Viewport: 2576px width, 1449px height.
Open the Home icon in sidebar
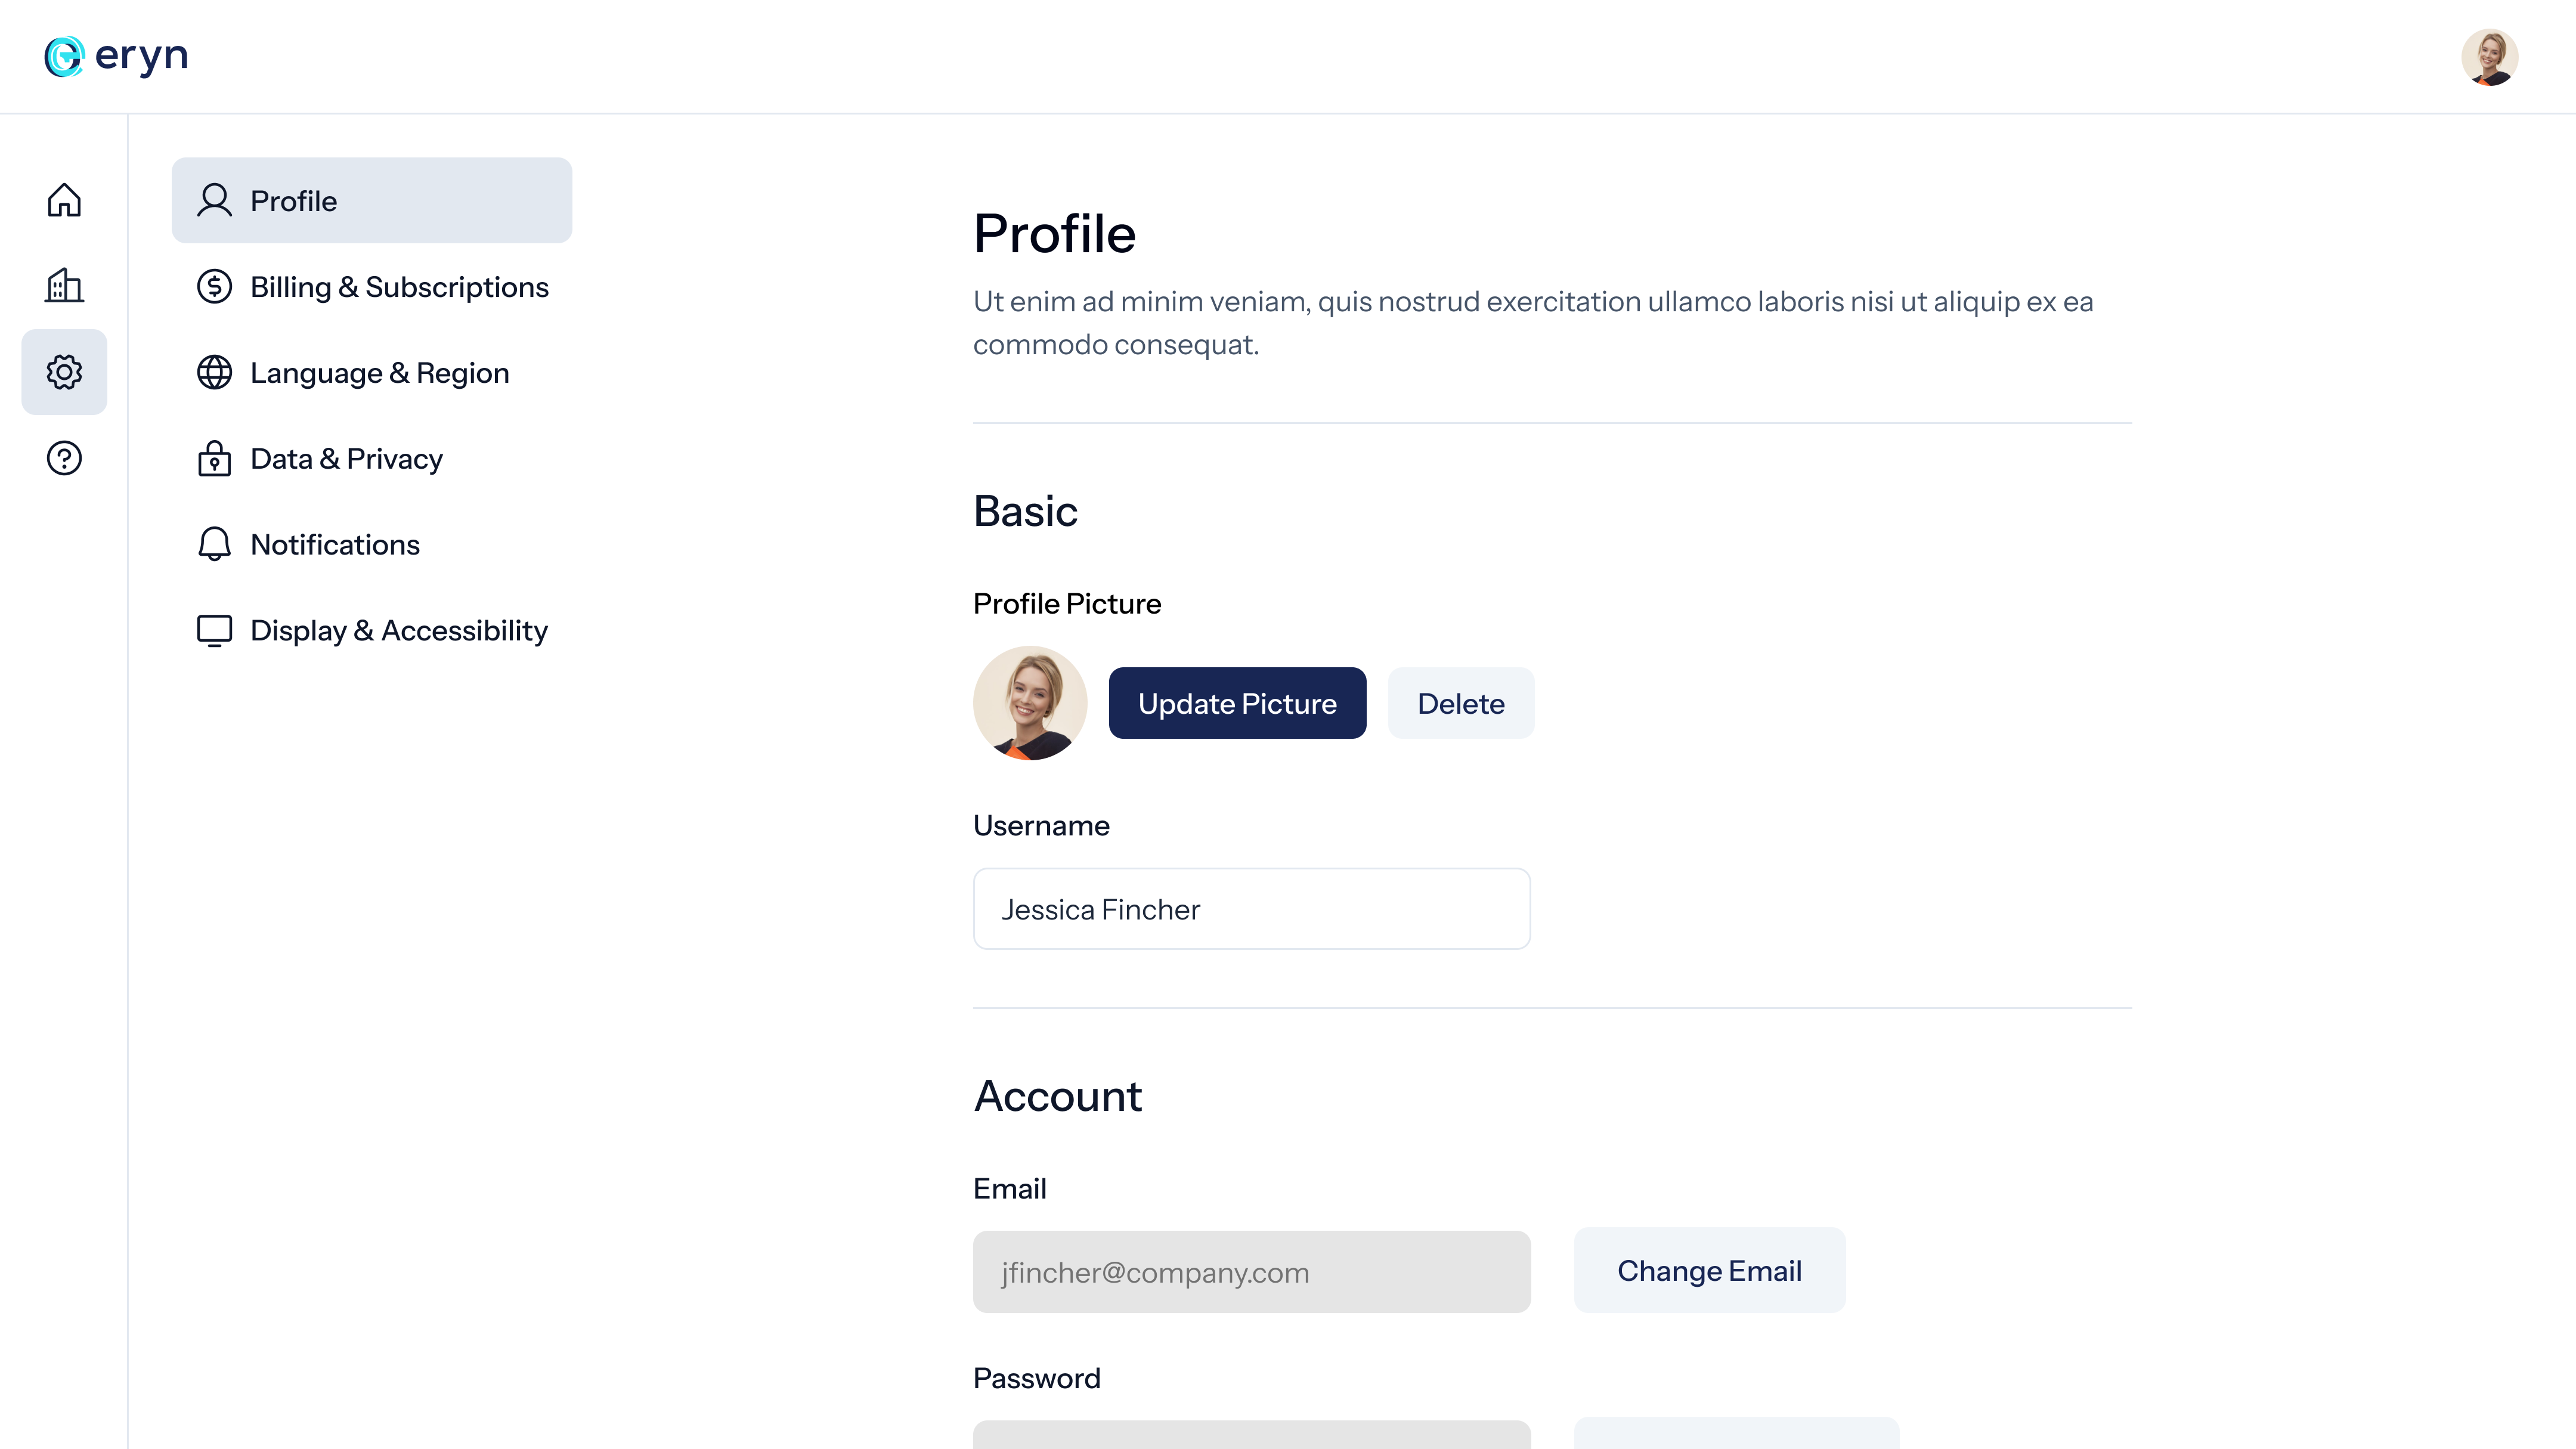coord(64,200)
